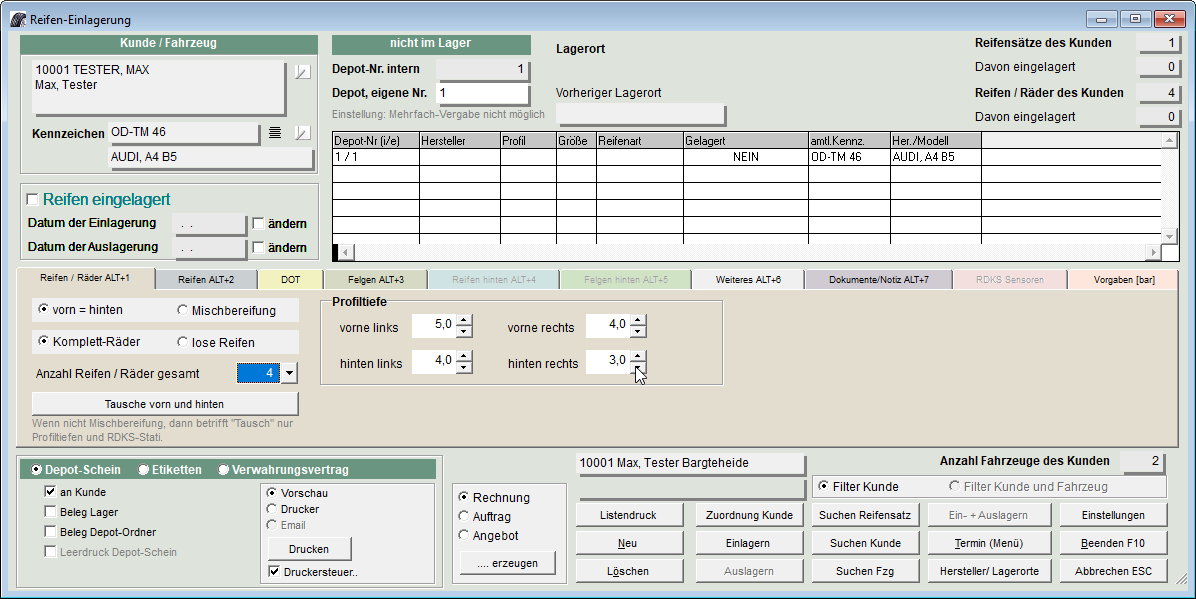Image resolution: width=1196 pixels, height=599 pixels.
Task: Select the lose Reifen radio option
Action: [182, 342]
